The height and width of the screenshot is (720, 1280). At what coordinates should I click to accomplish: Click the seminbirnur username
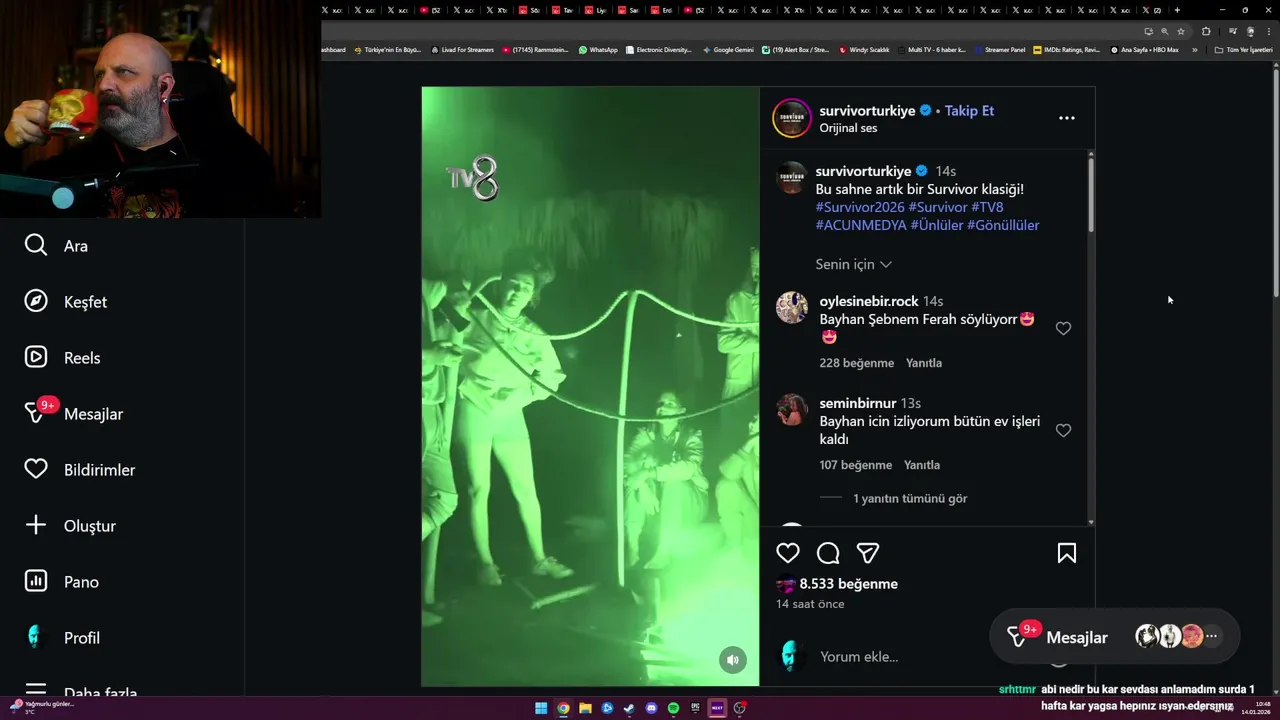tap(858, 403)
